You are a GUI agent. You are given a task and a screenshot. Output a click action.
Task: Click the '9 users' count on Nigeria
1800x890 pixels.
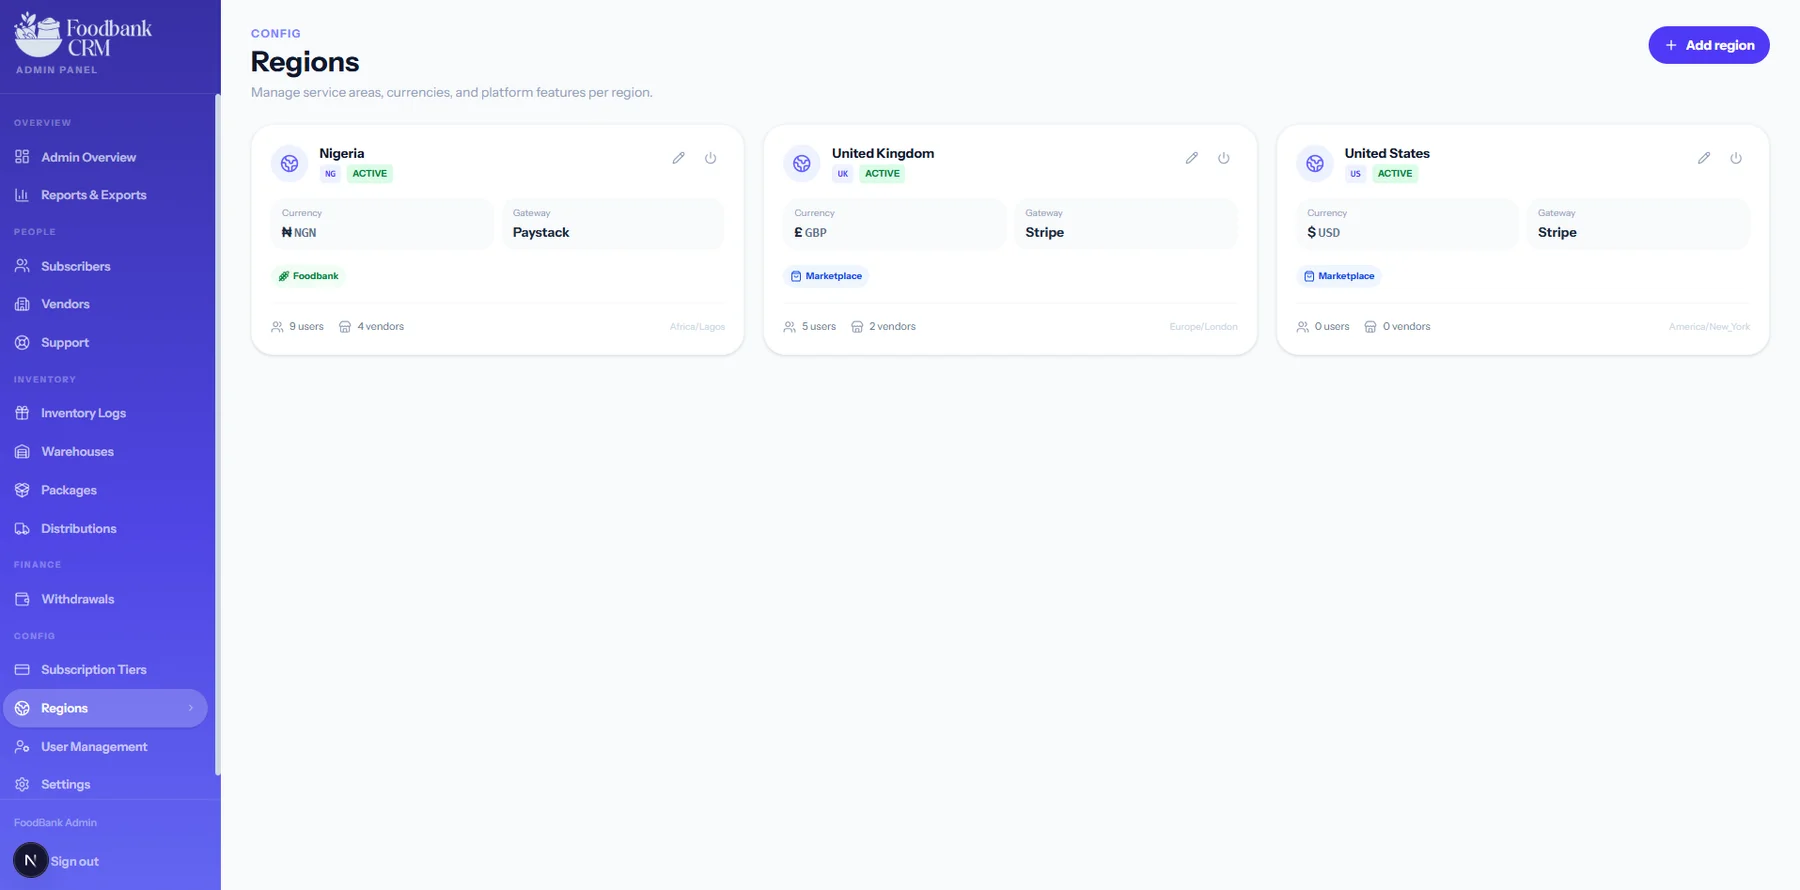[x=298, y=327]
